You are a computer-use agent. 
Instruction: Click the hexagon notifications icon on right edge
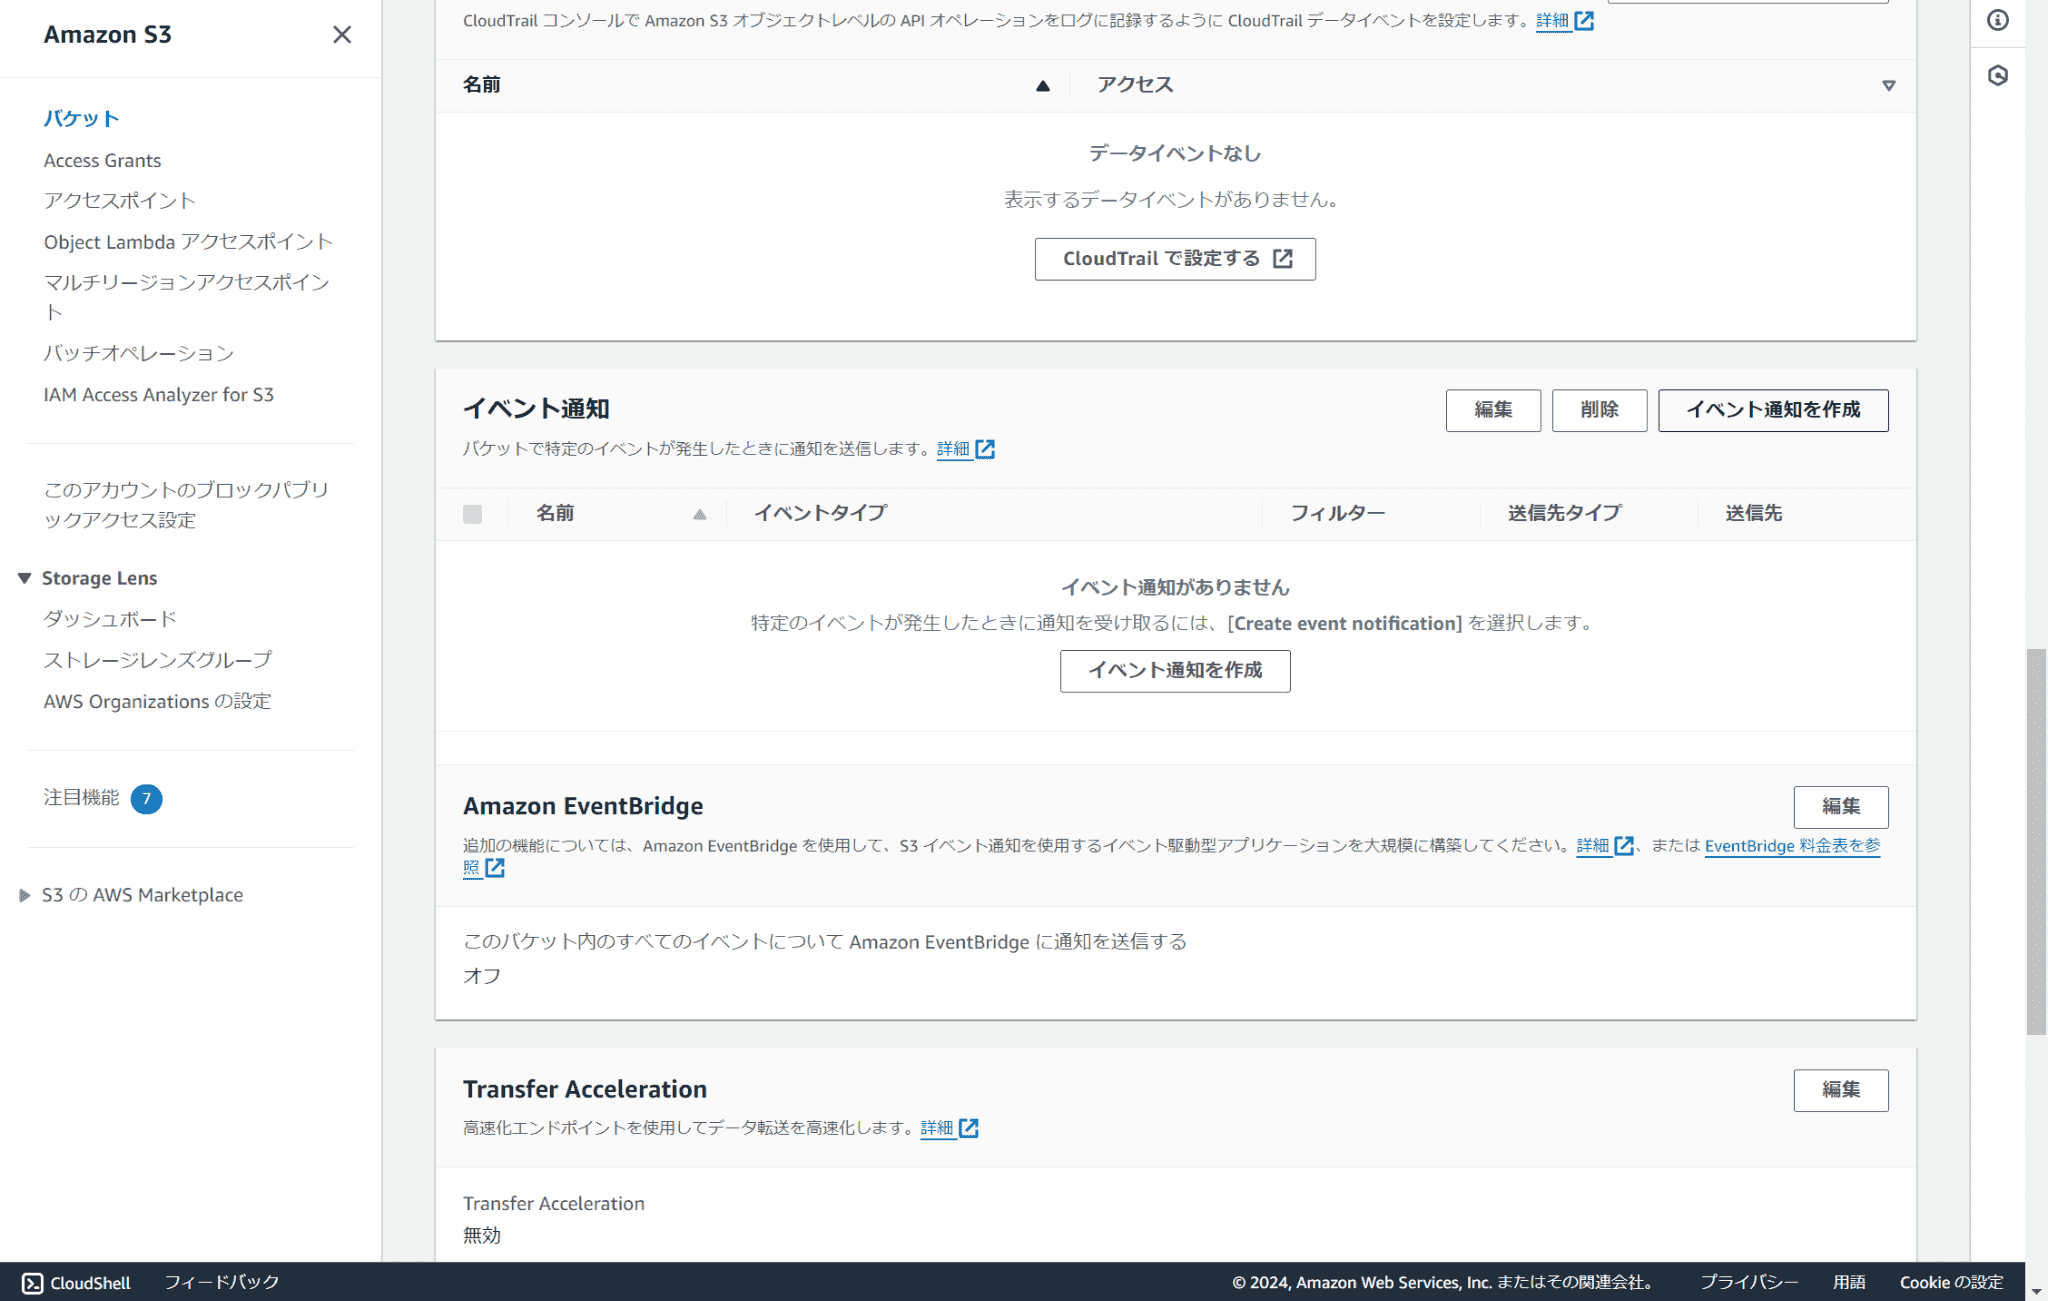click(1997, 75)
